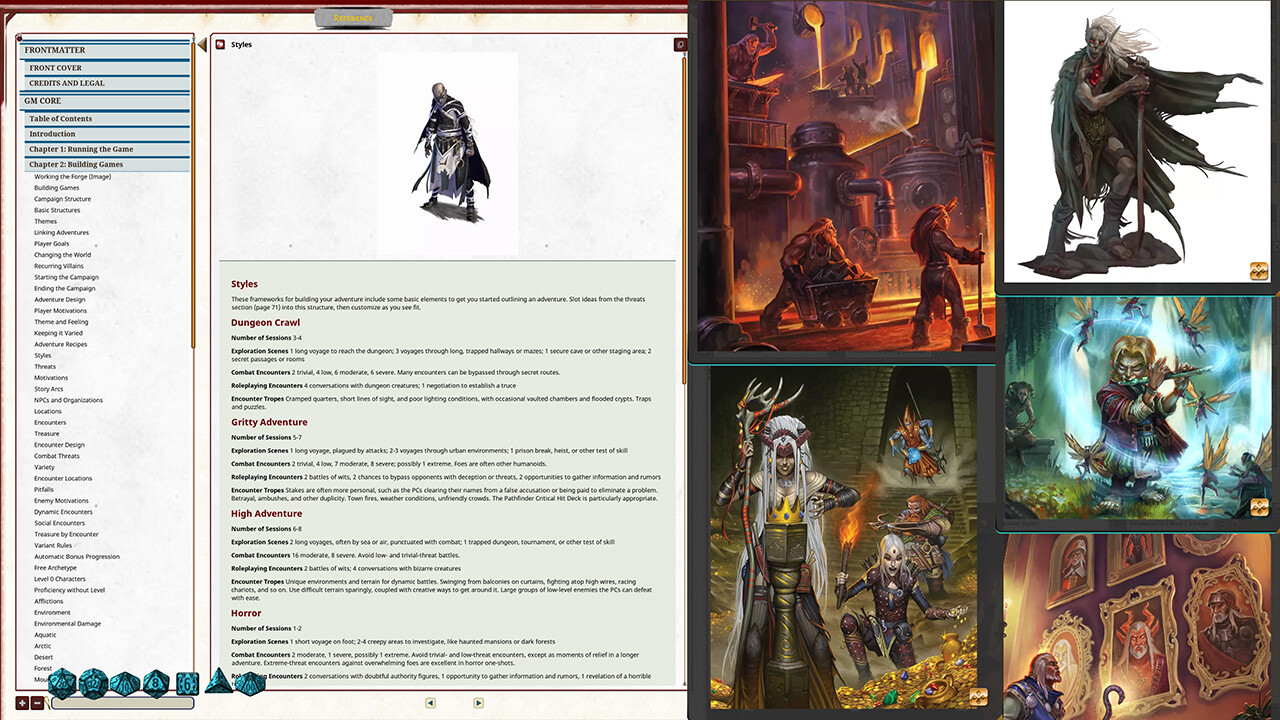
Task: Roll the d4 die
Action: (217, 682)
